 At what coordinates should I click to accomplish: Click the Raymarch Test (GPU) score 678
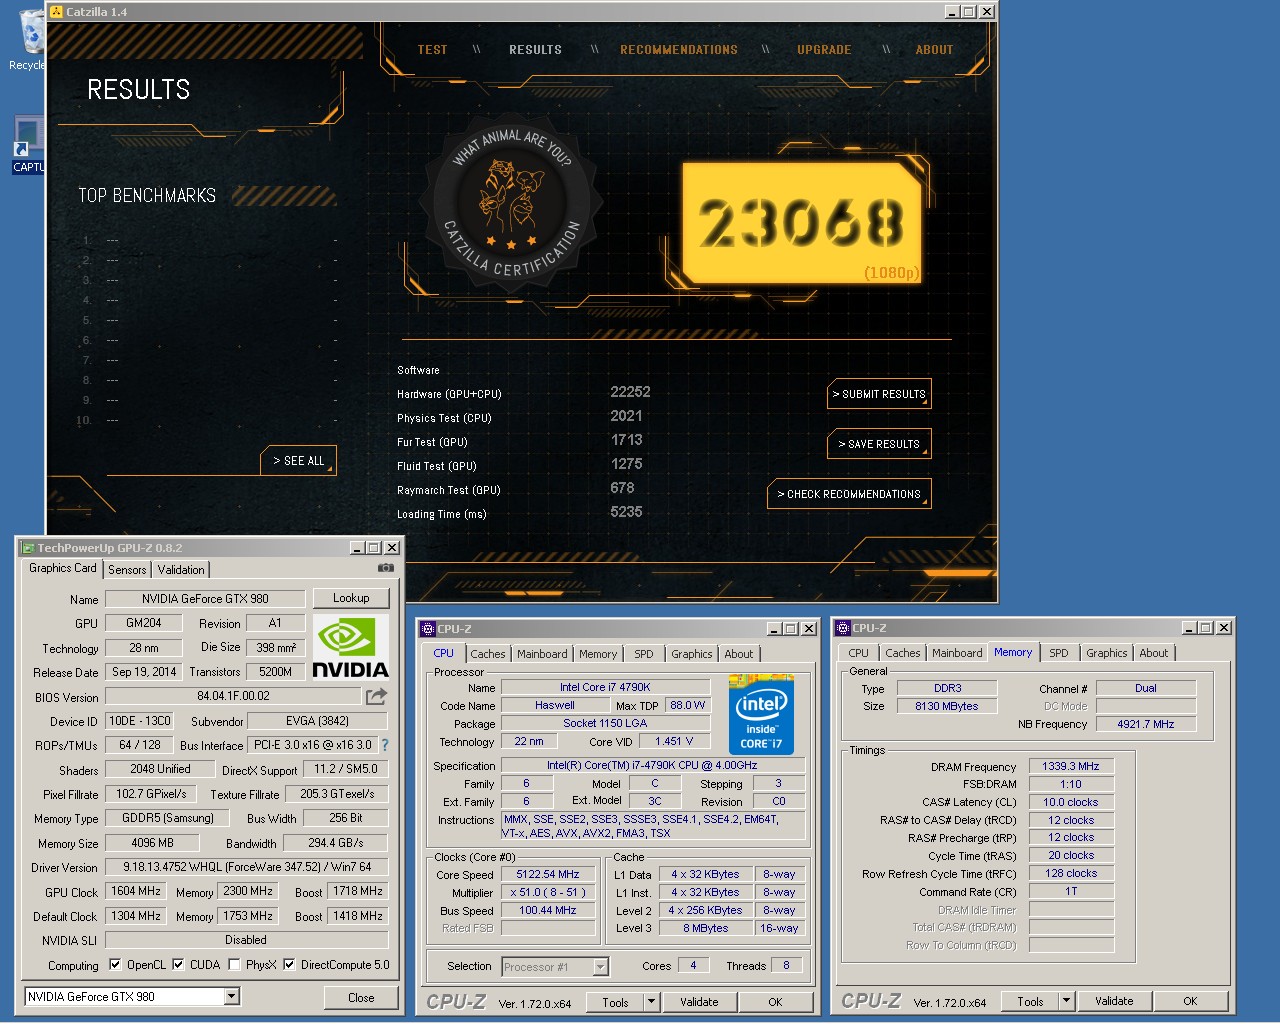click(622, 488)
